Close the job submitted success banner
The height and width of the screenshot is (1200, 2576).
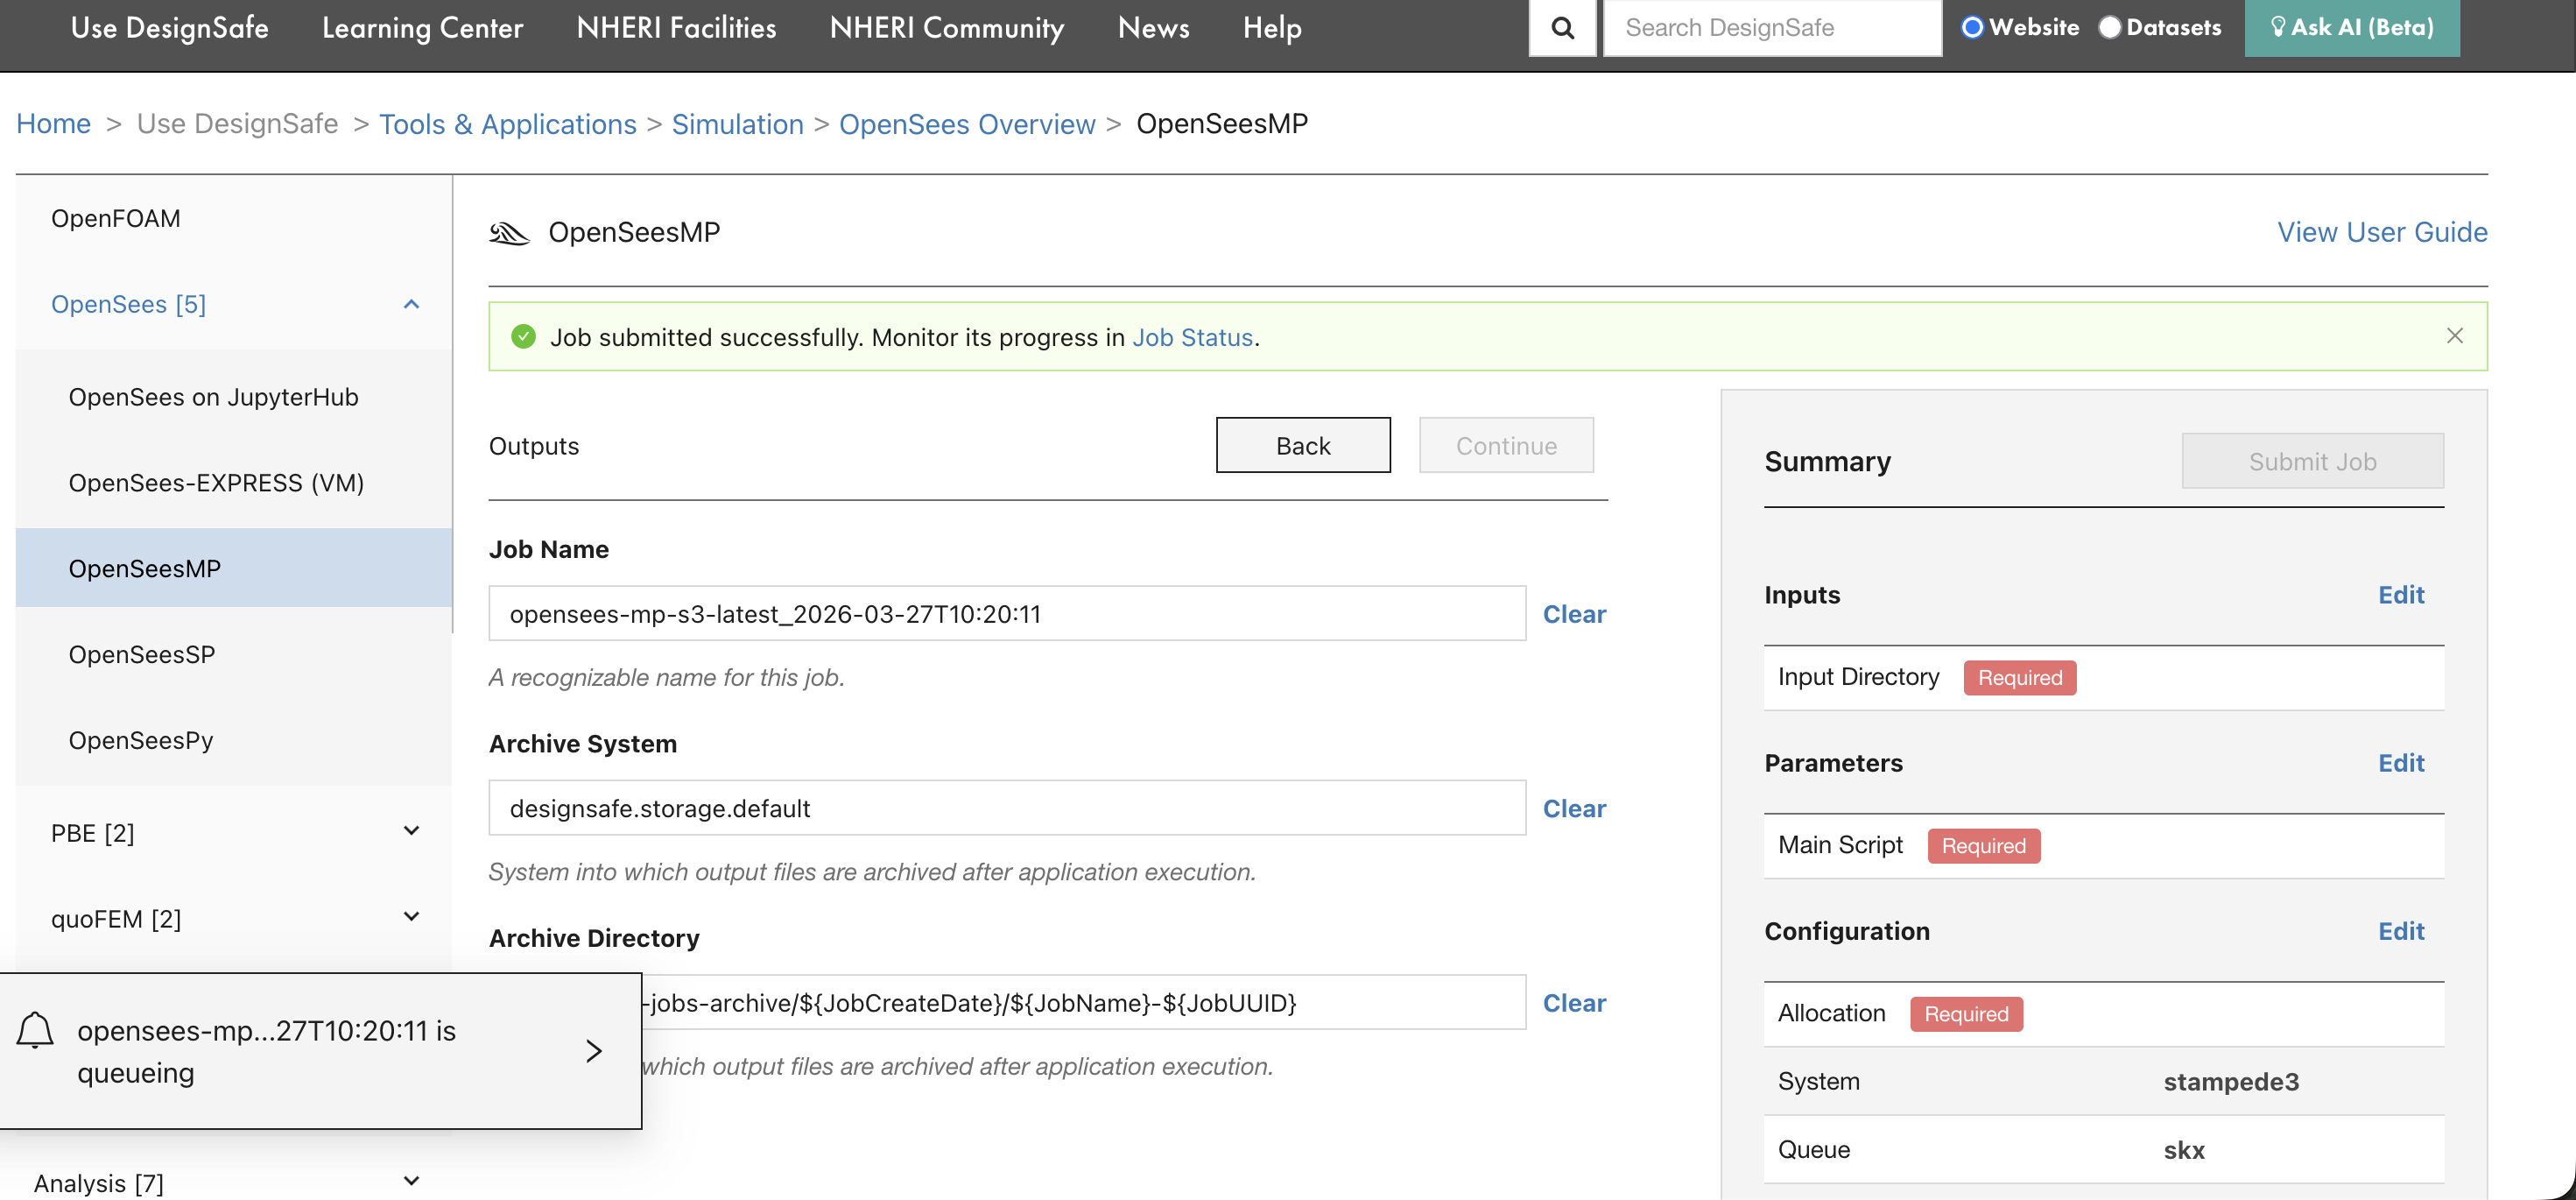[x=2454, y=336]
